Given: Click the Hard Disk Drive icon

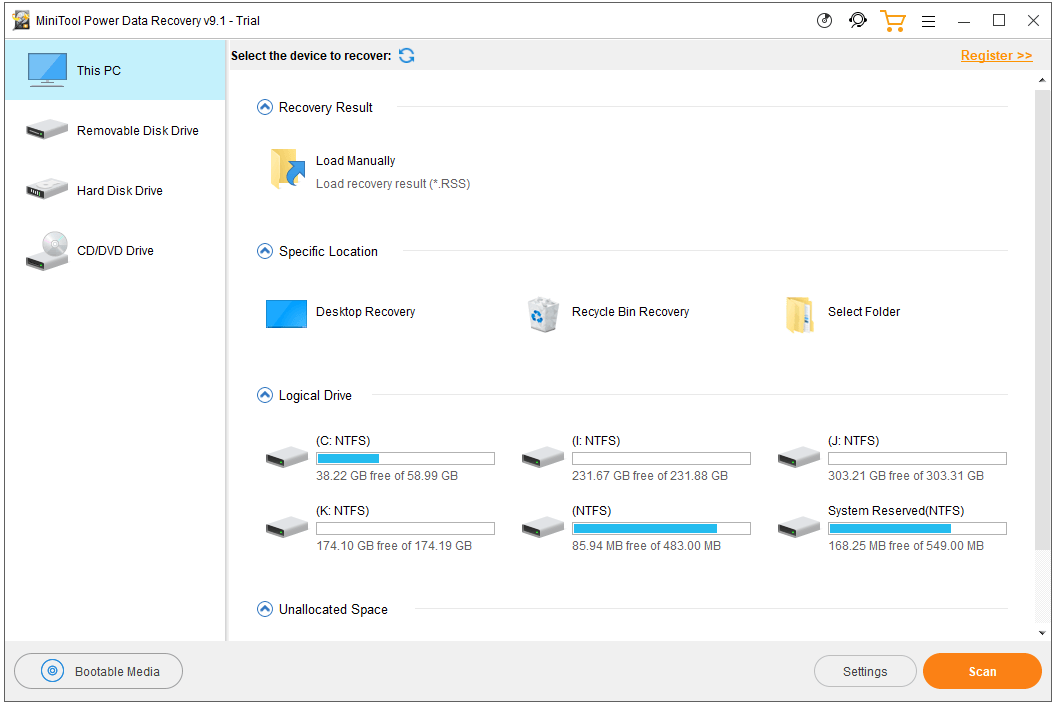Looking at the screenshot, I should tap(47, 189).
